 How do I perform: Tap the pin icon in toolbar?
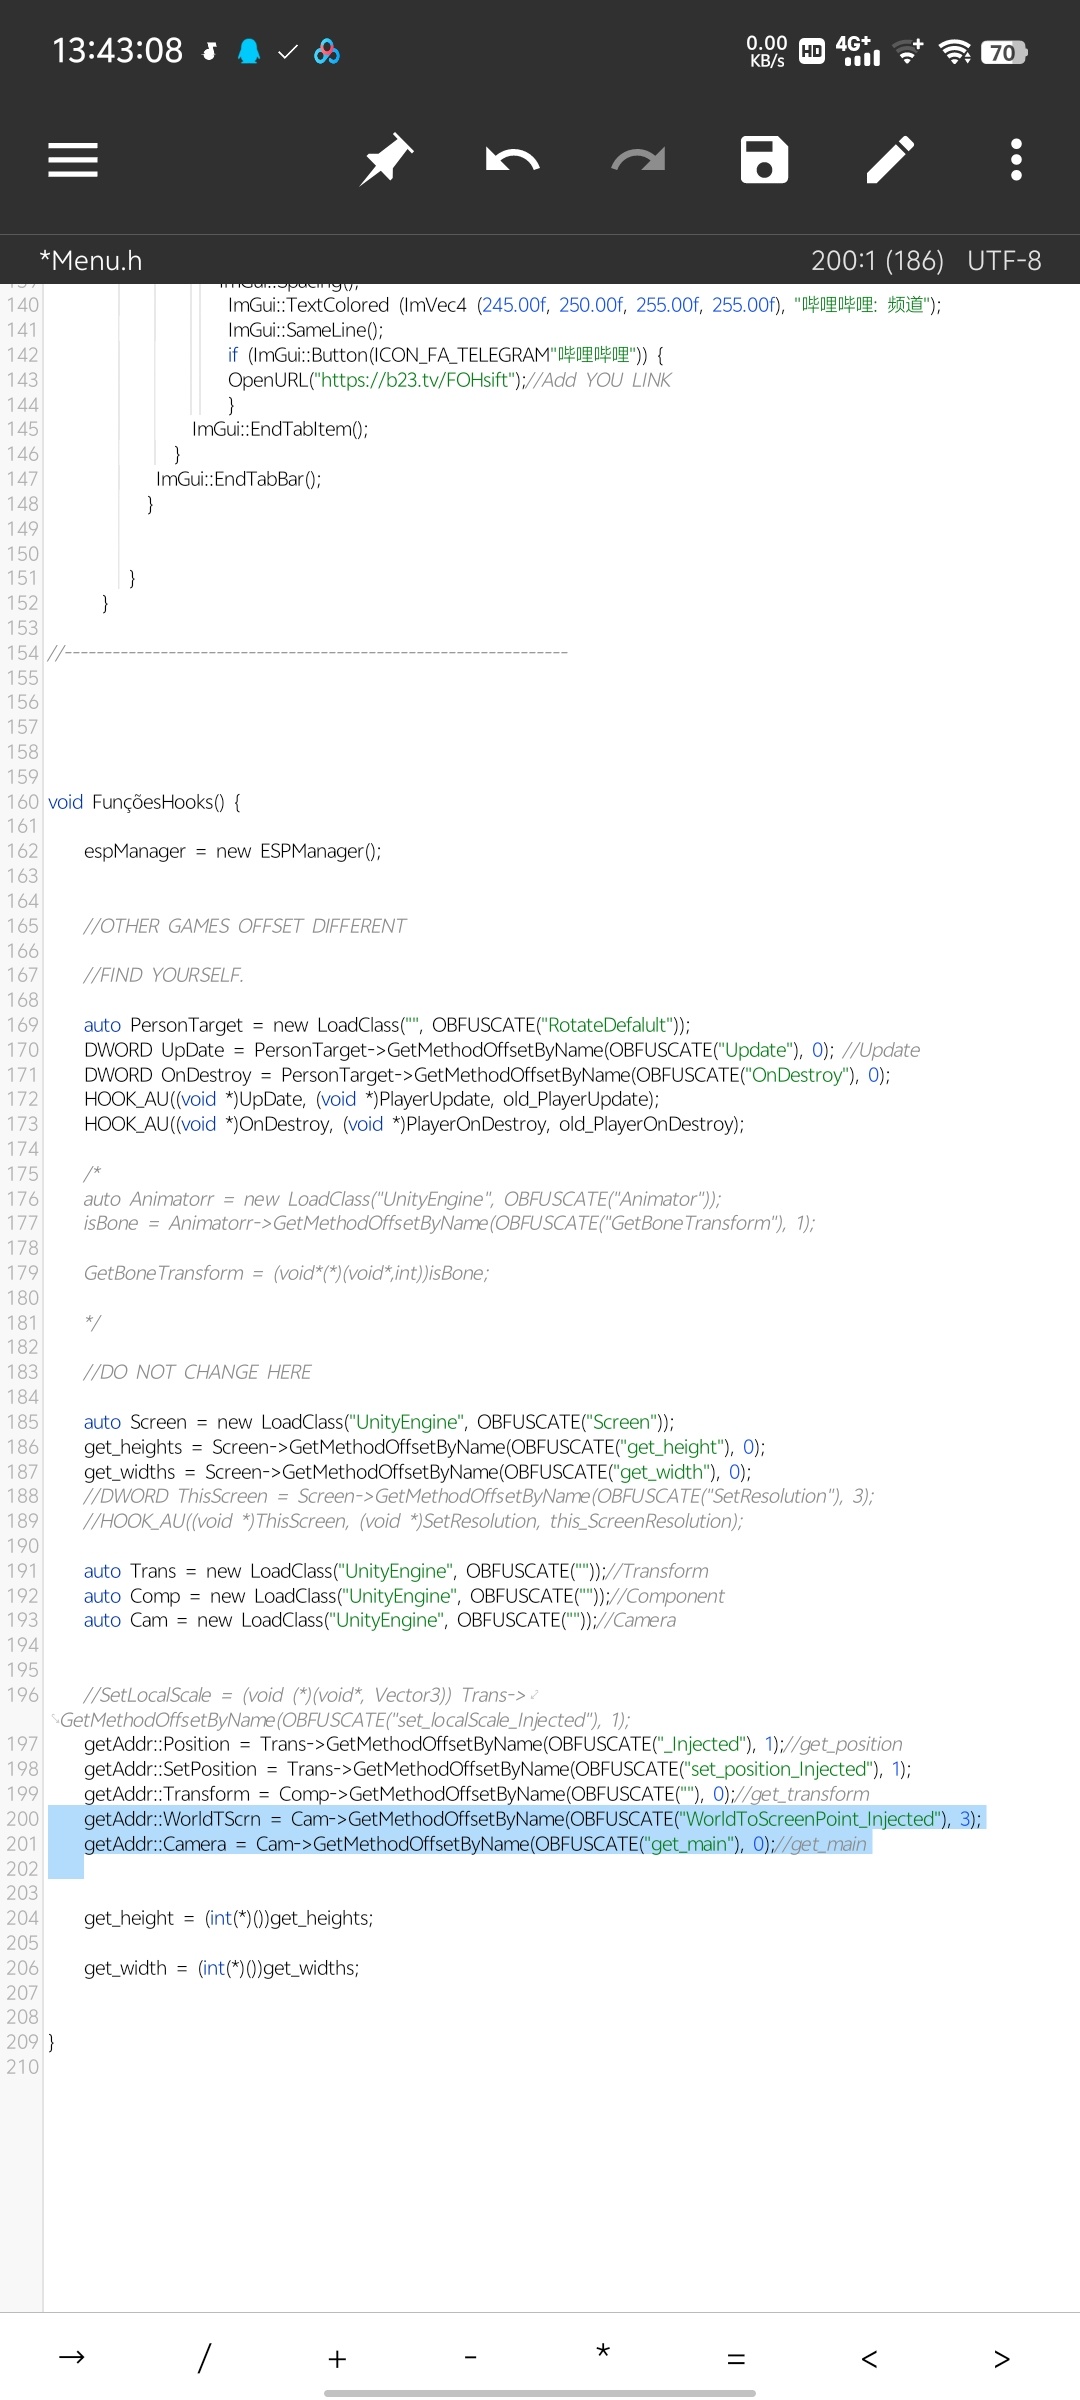(x=386, y=160)
